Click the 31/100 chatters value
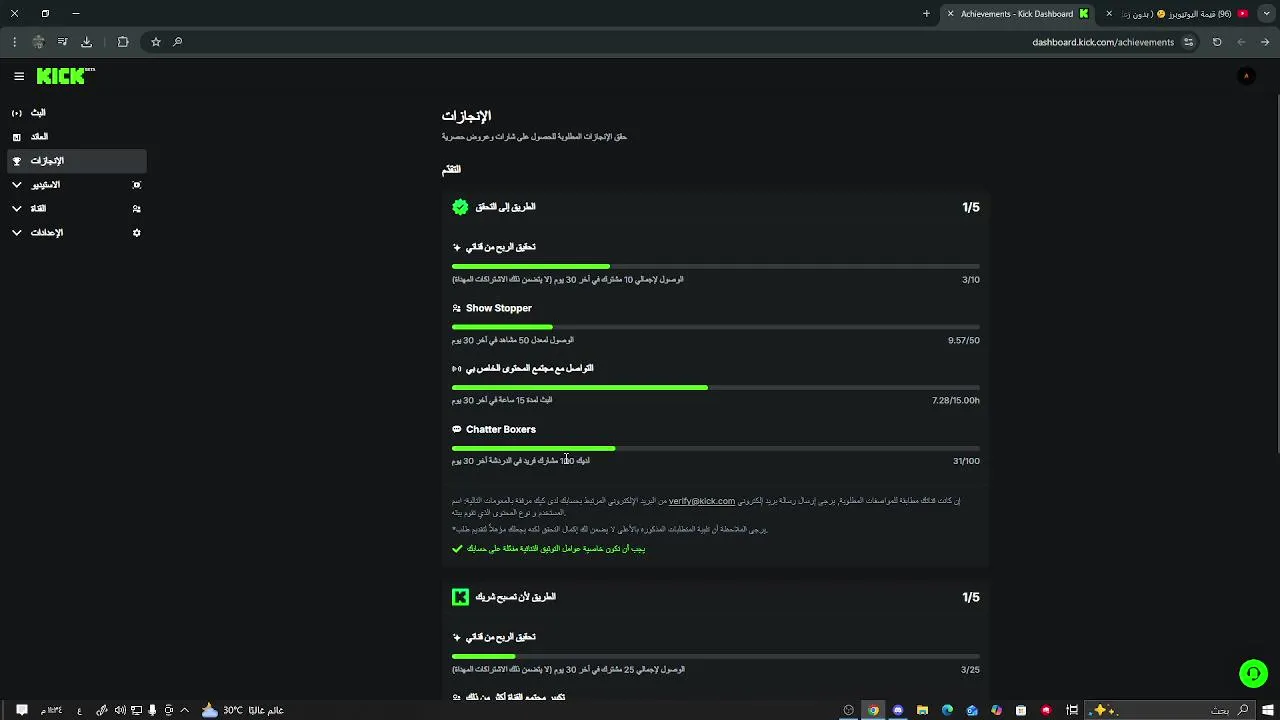Image resolution: width=1280 pixels, height=720 pixels. pos(966,461)
